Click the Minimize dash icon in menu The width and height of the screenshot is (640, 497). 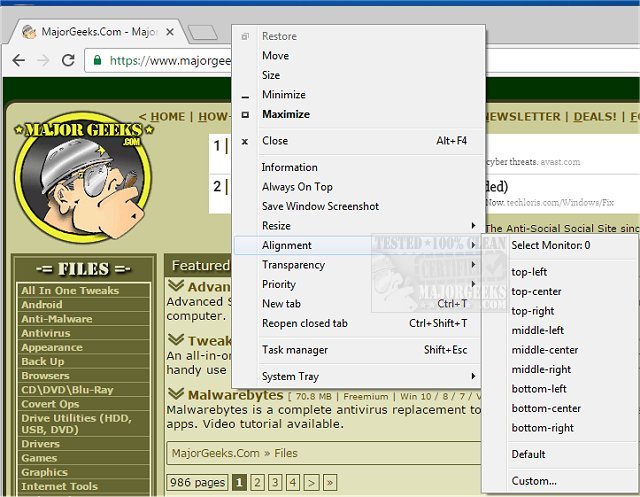click(245, 97)
